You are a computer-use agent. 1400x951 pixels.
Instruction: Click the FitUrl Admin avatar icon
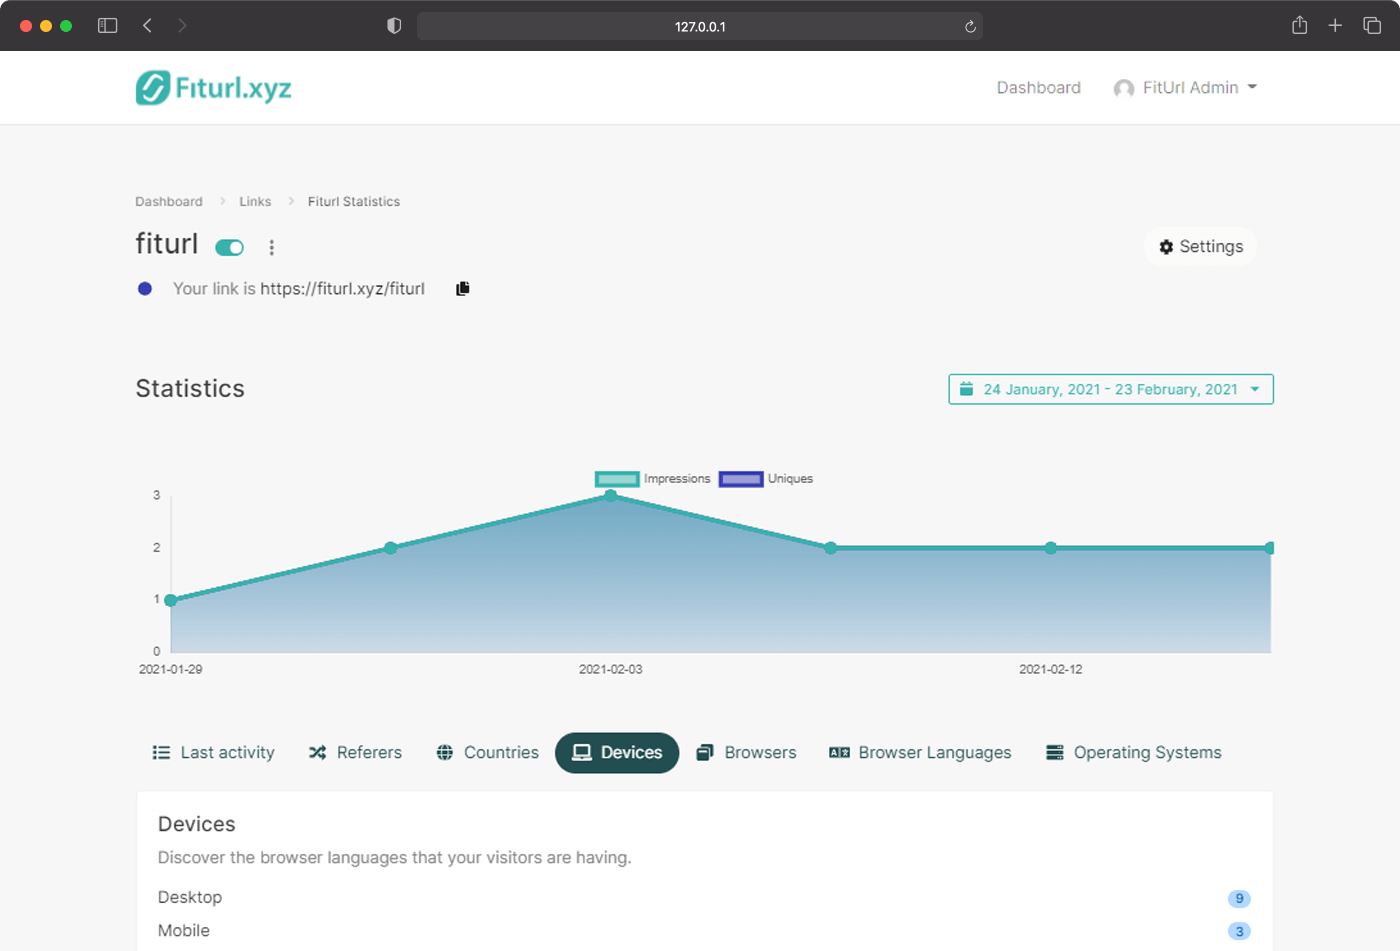coord(1124,88)
